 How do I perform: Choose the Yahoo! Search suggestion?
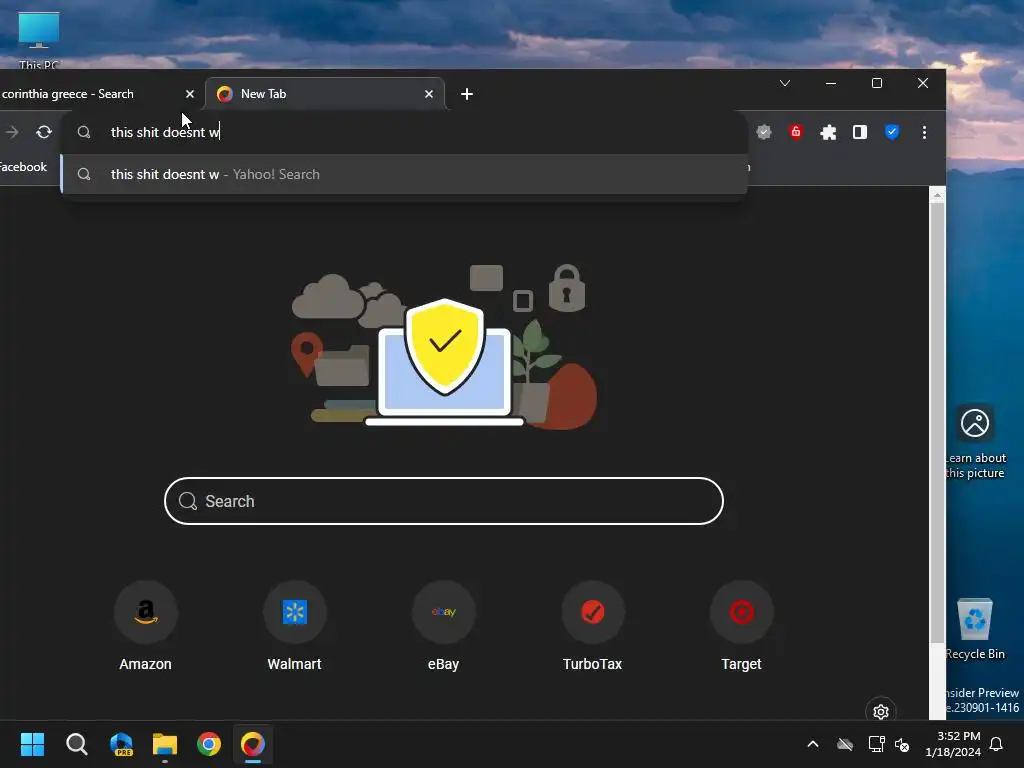point(405,174)
